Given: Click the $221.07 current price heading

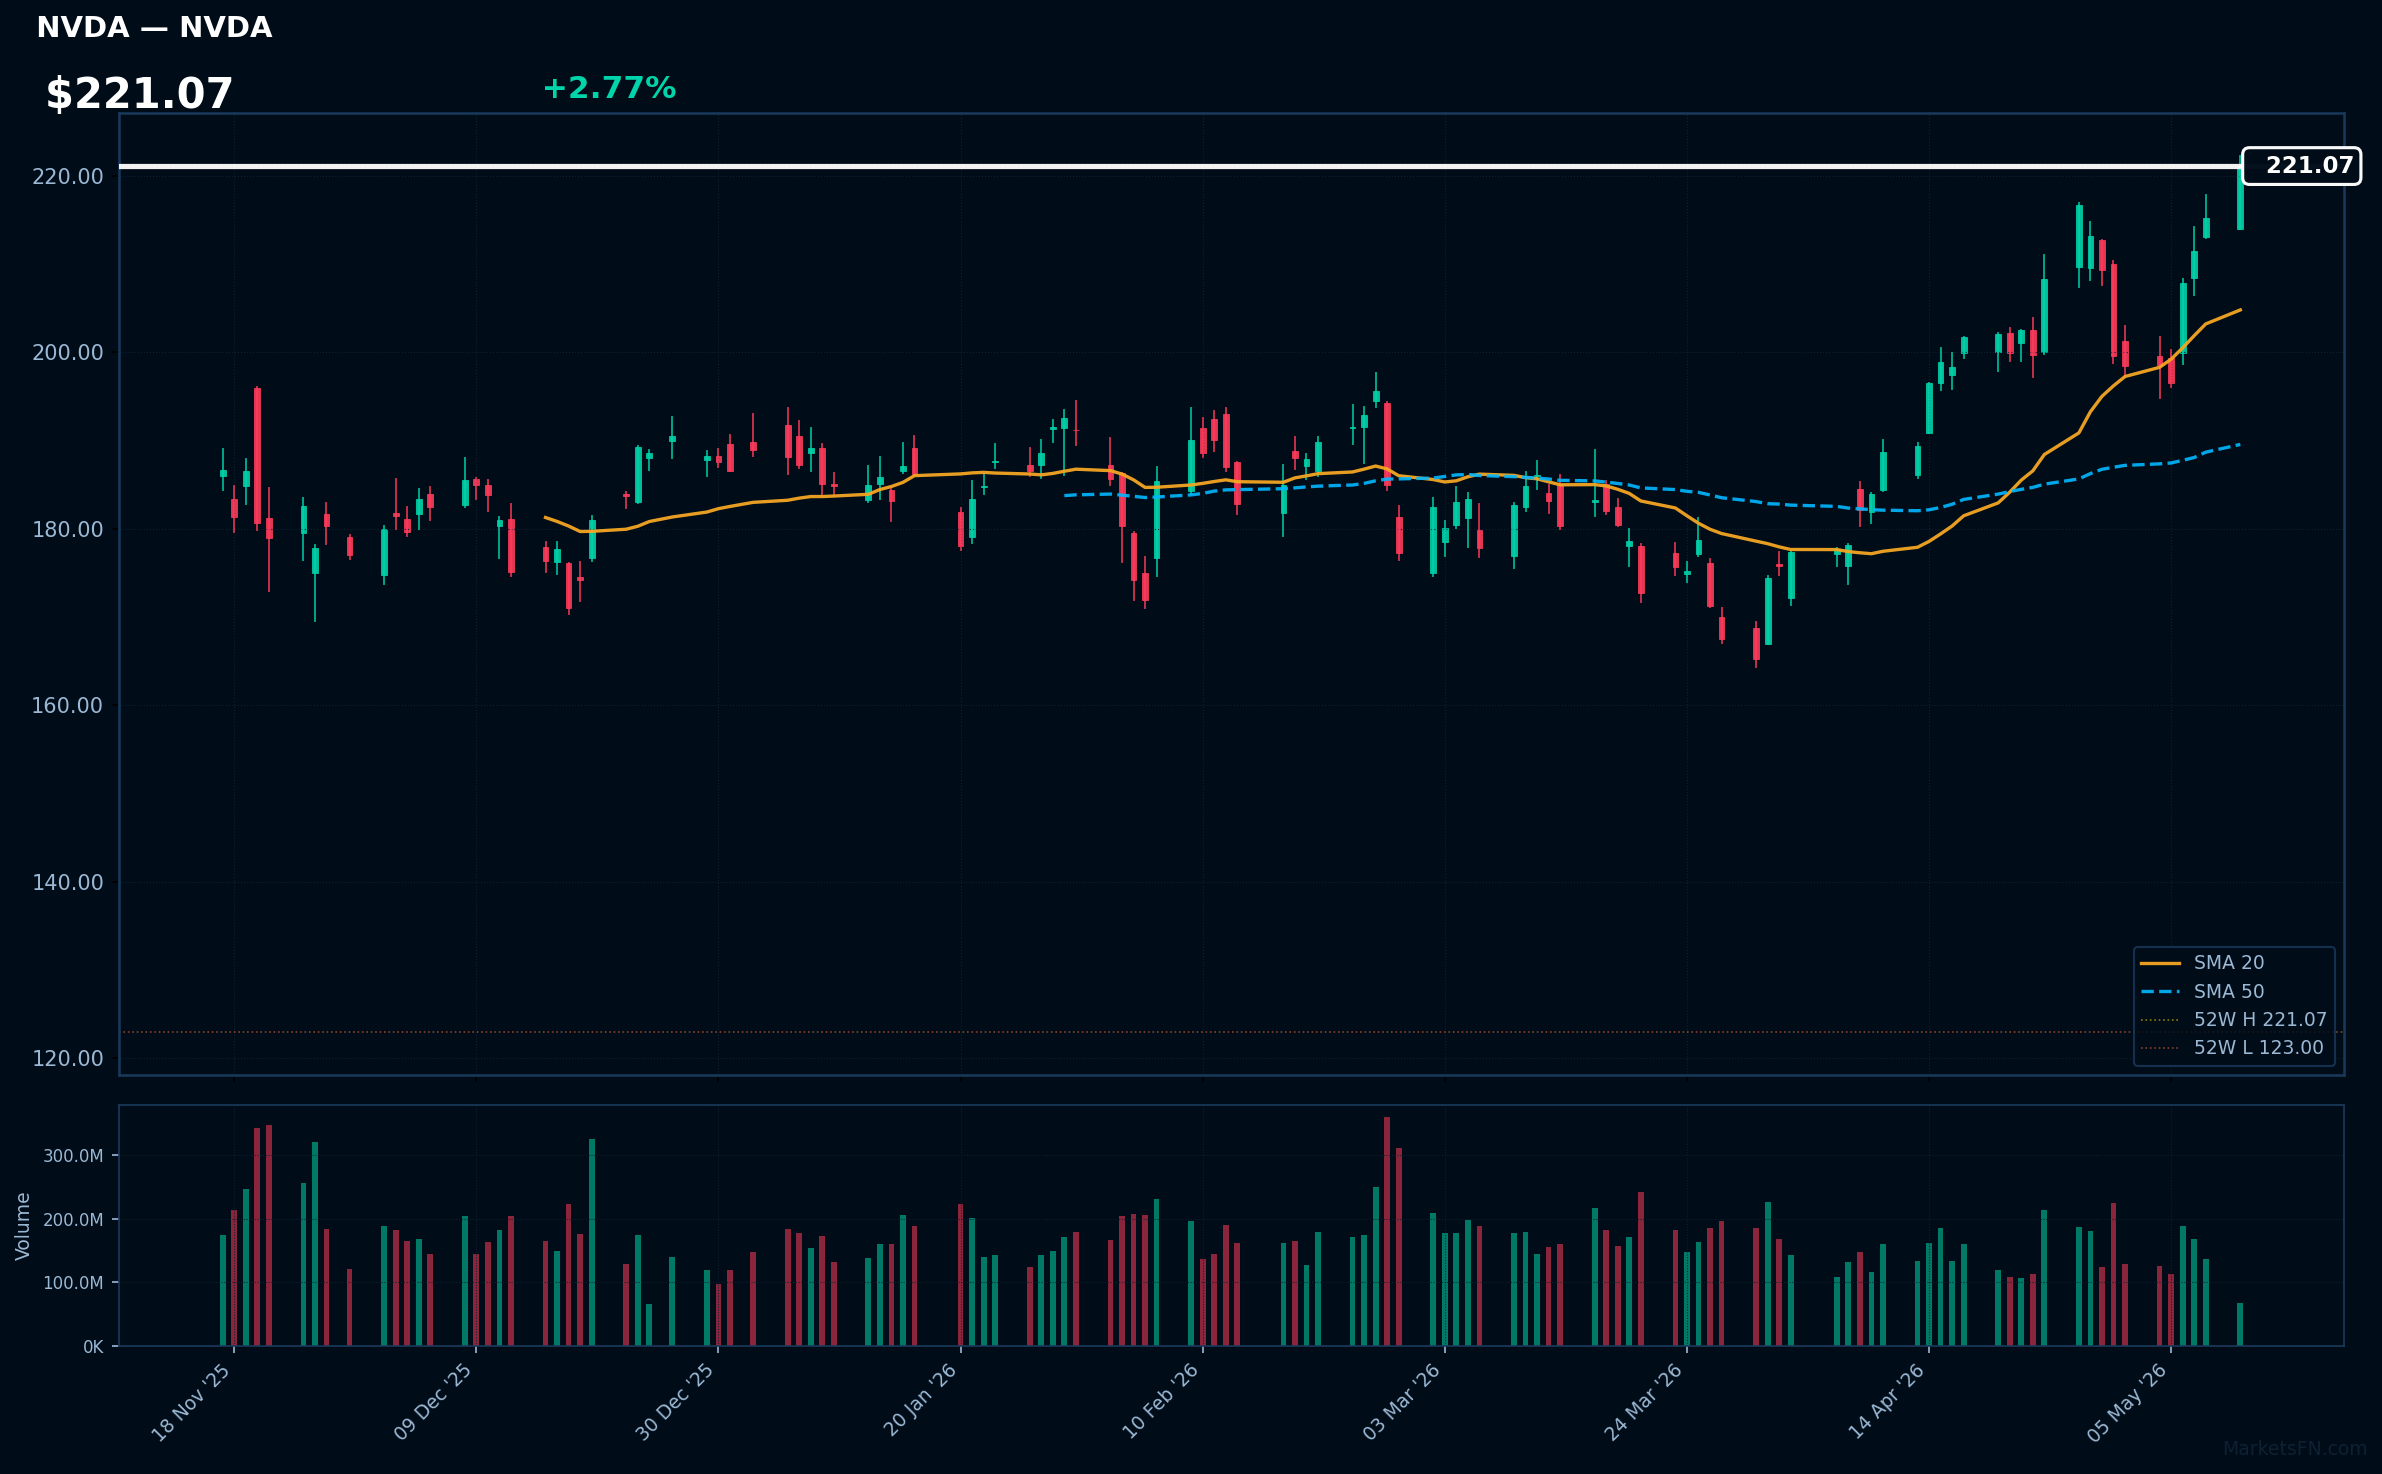Looking at the screenshot, I should (x=139, y=94).
